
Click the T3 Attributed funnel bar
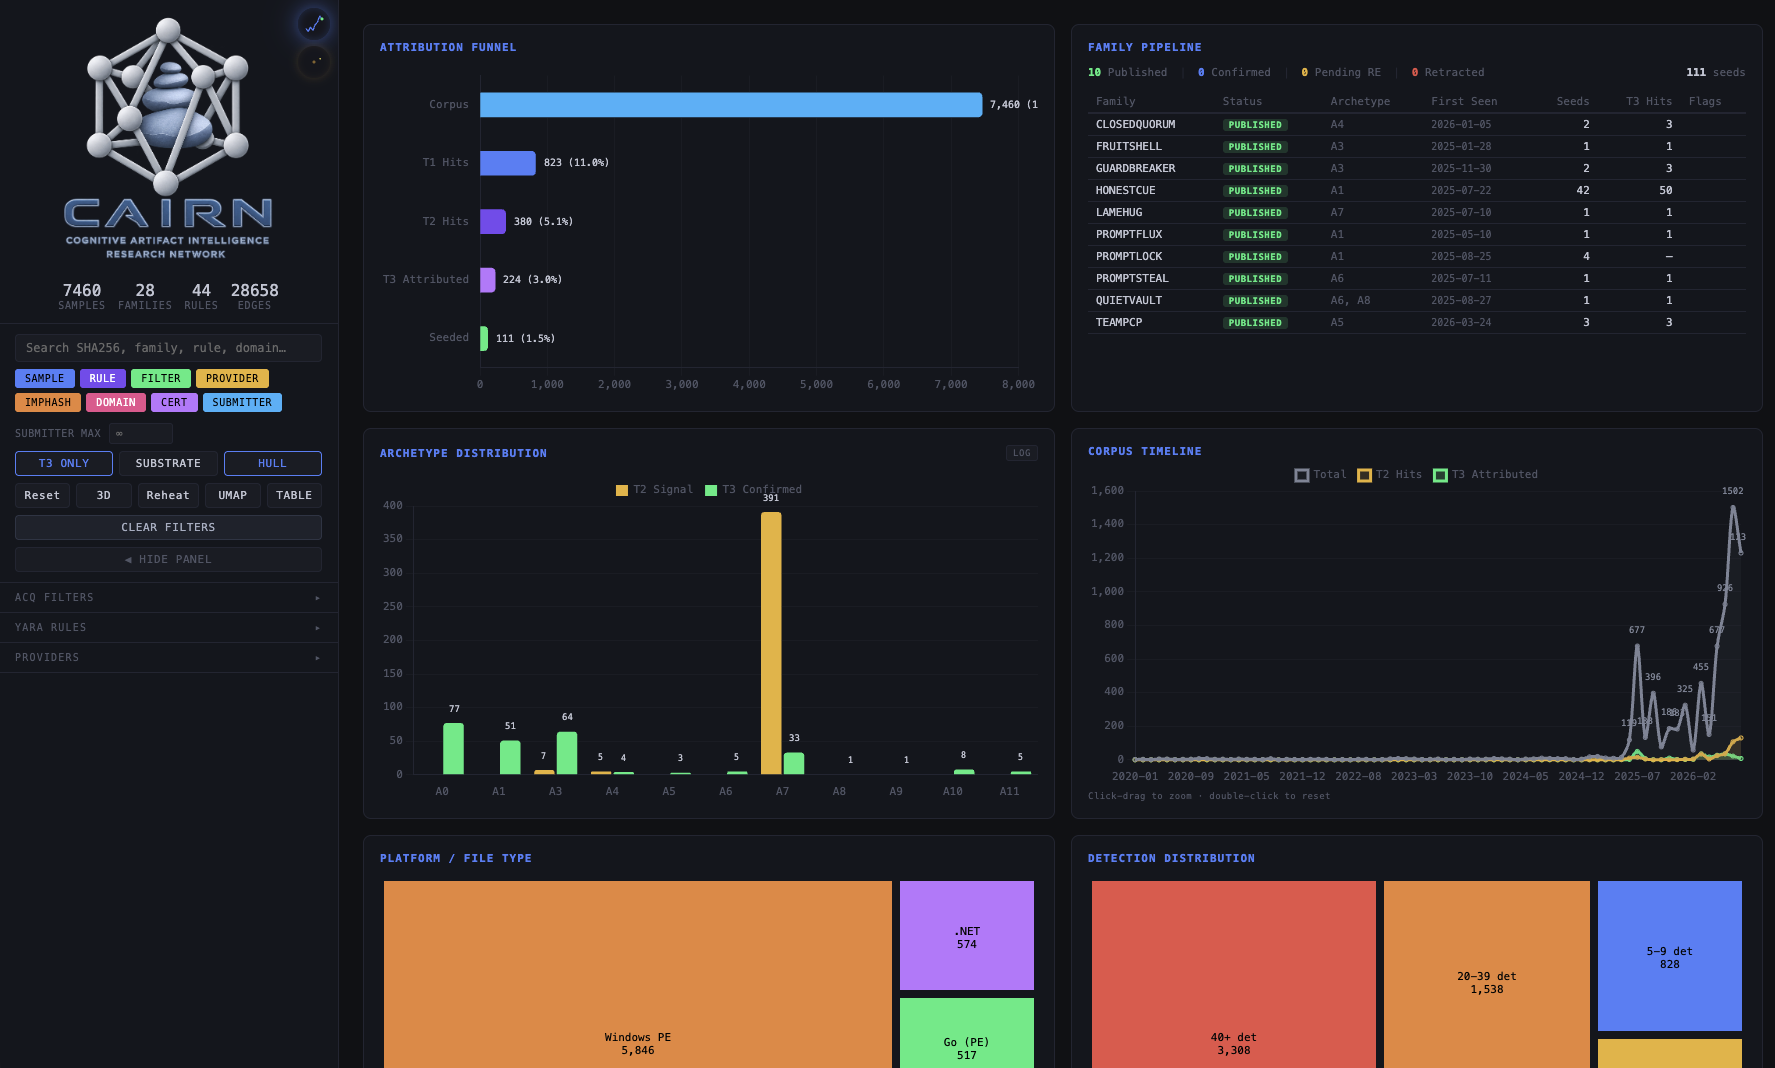(x=488, y=280)
